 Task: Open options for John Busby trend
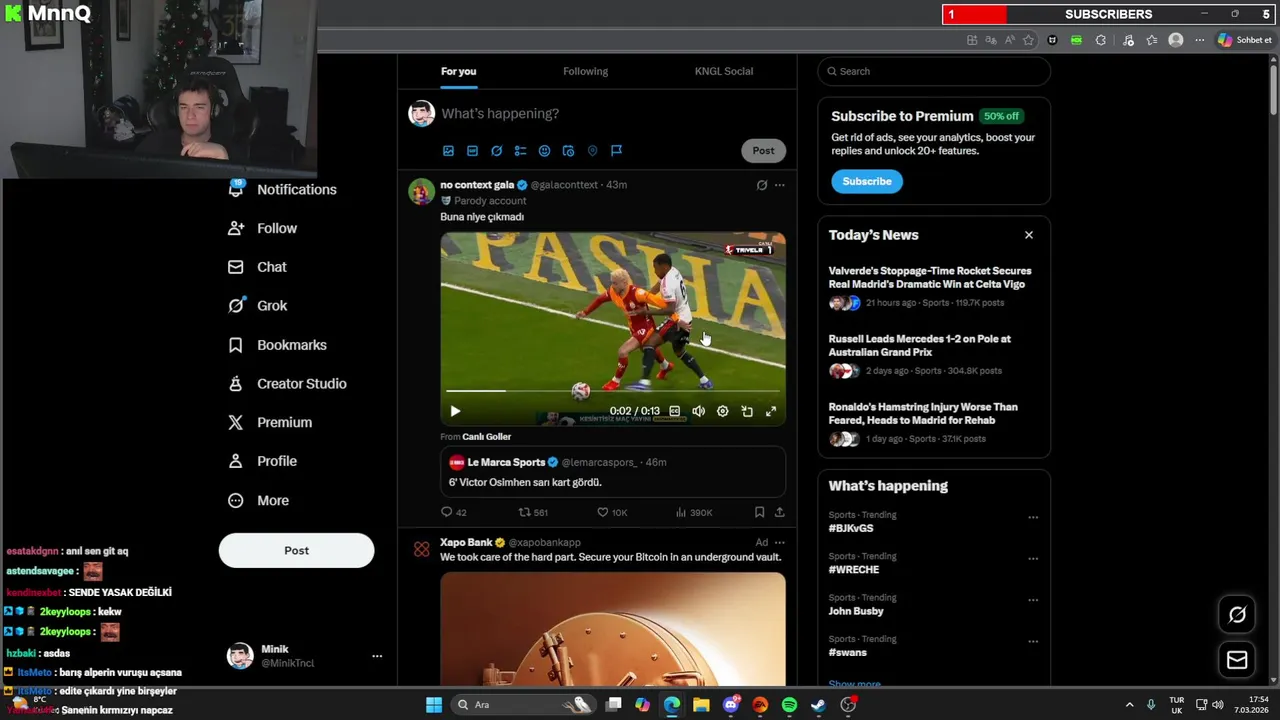[1033, 600]
